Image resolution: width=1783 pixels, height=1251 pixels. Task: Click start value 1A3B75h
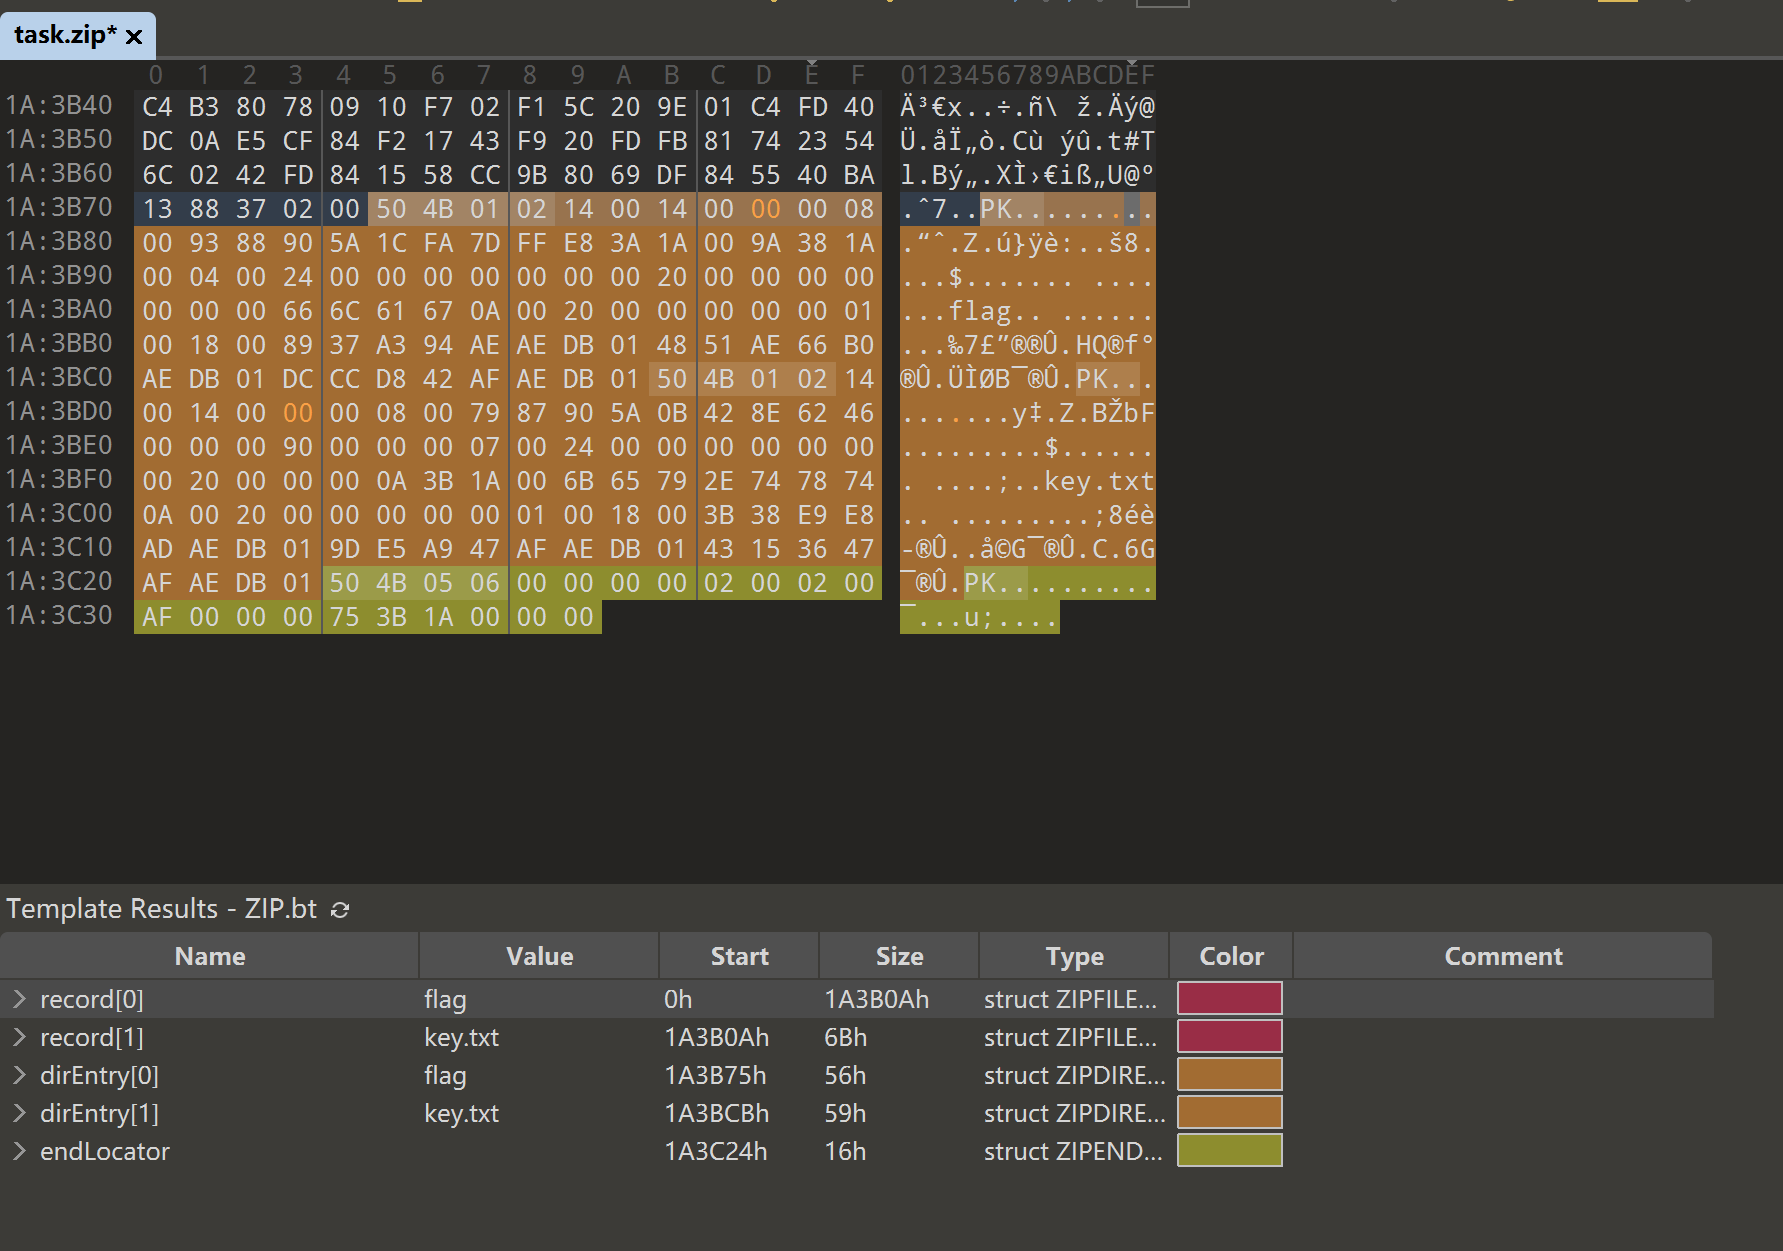tap(715, 1075)
